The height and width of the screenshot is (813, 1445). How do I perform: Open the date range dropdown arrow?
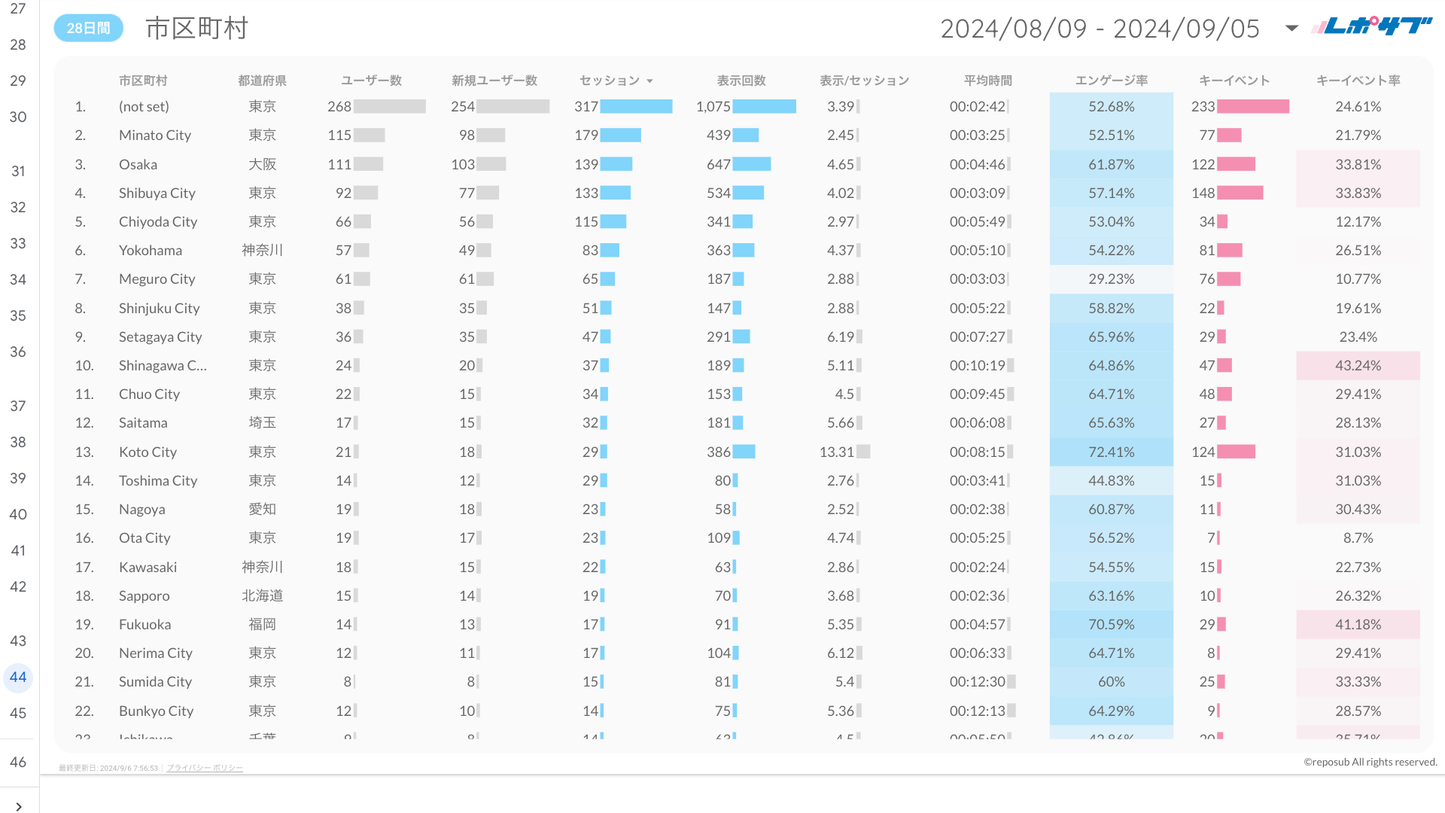coord(1291,28)
